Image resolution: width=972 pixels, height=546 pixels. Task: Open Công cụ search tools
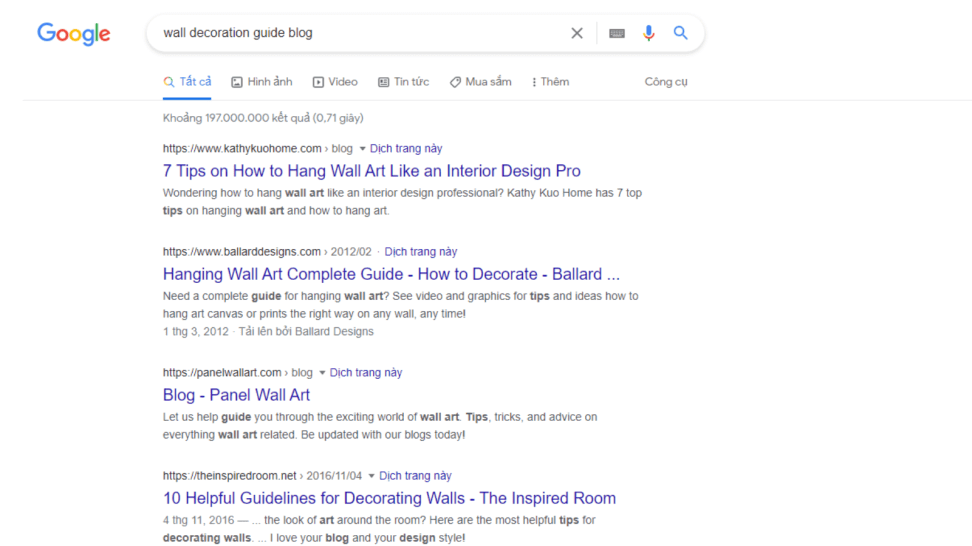[x=666, y=82]
